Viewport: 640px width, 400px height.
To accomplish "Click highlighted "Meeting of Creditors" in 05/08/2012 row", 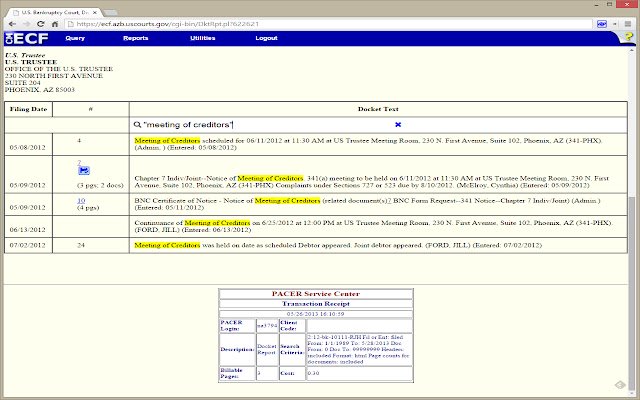I will click(x=167, y=140).
